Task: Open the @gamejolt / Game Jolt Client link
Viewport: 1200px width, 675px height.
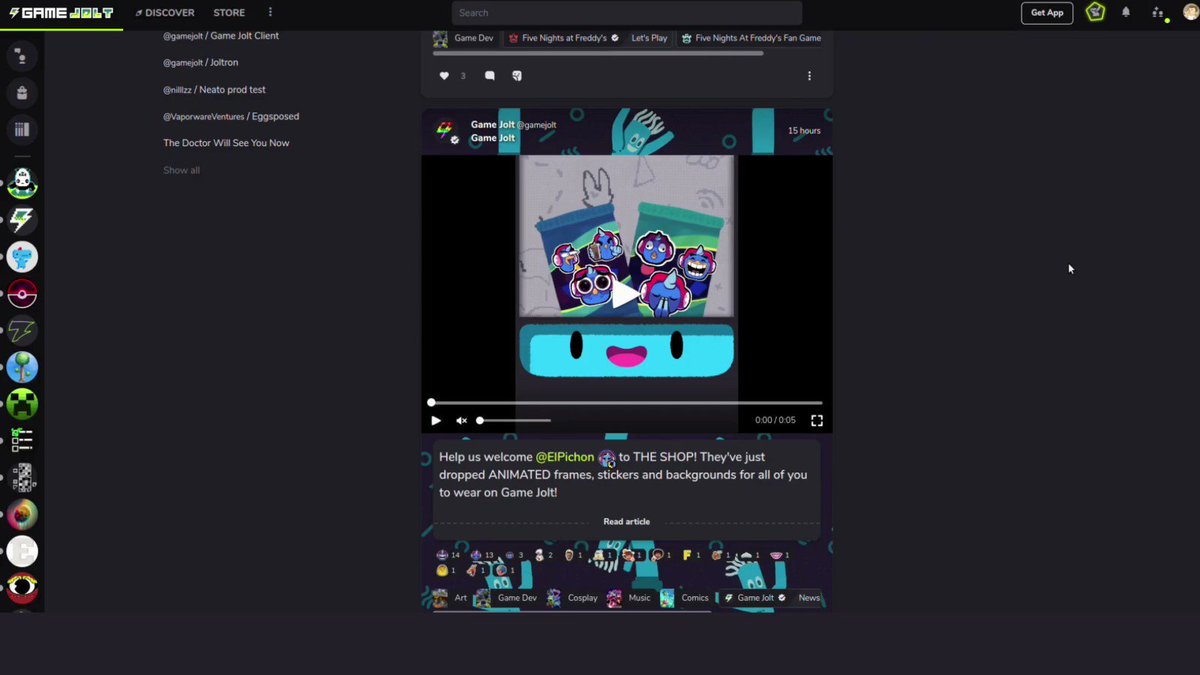Action: (x=221, y=36)
